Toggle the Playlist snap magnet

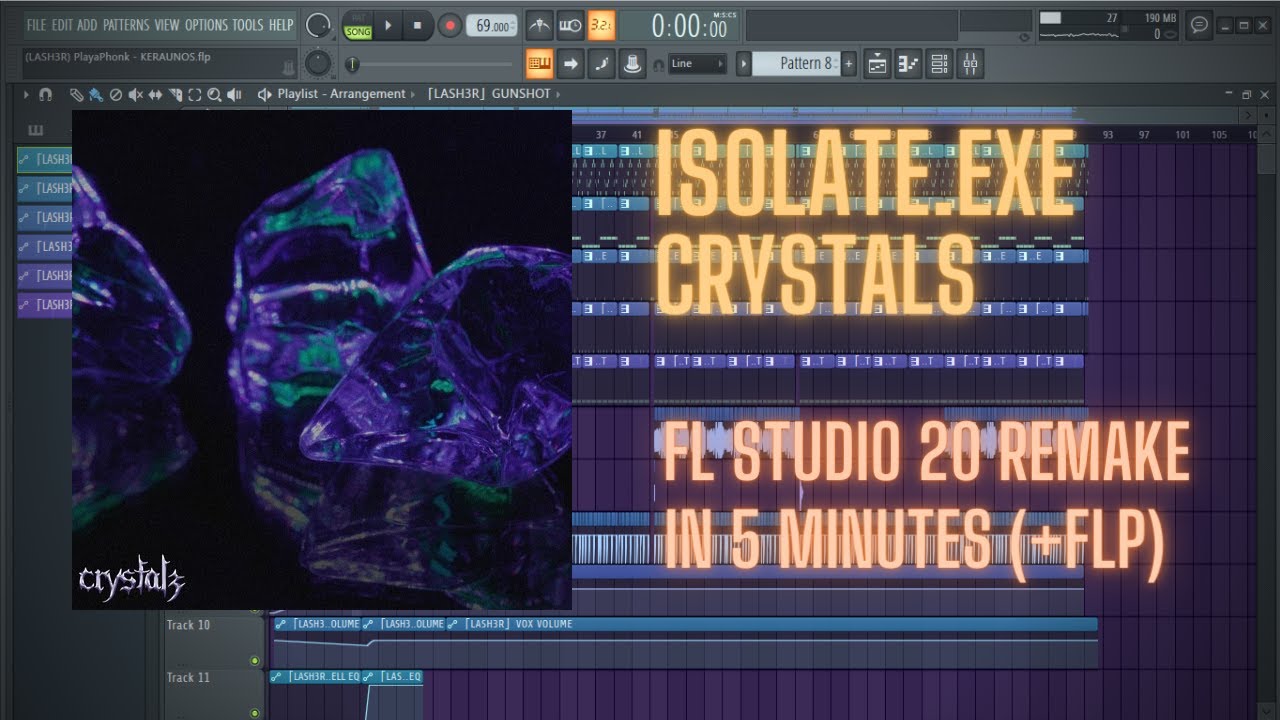45,95
